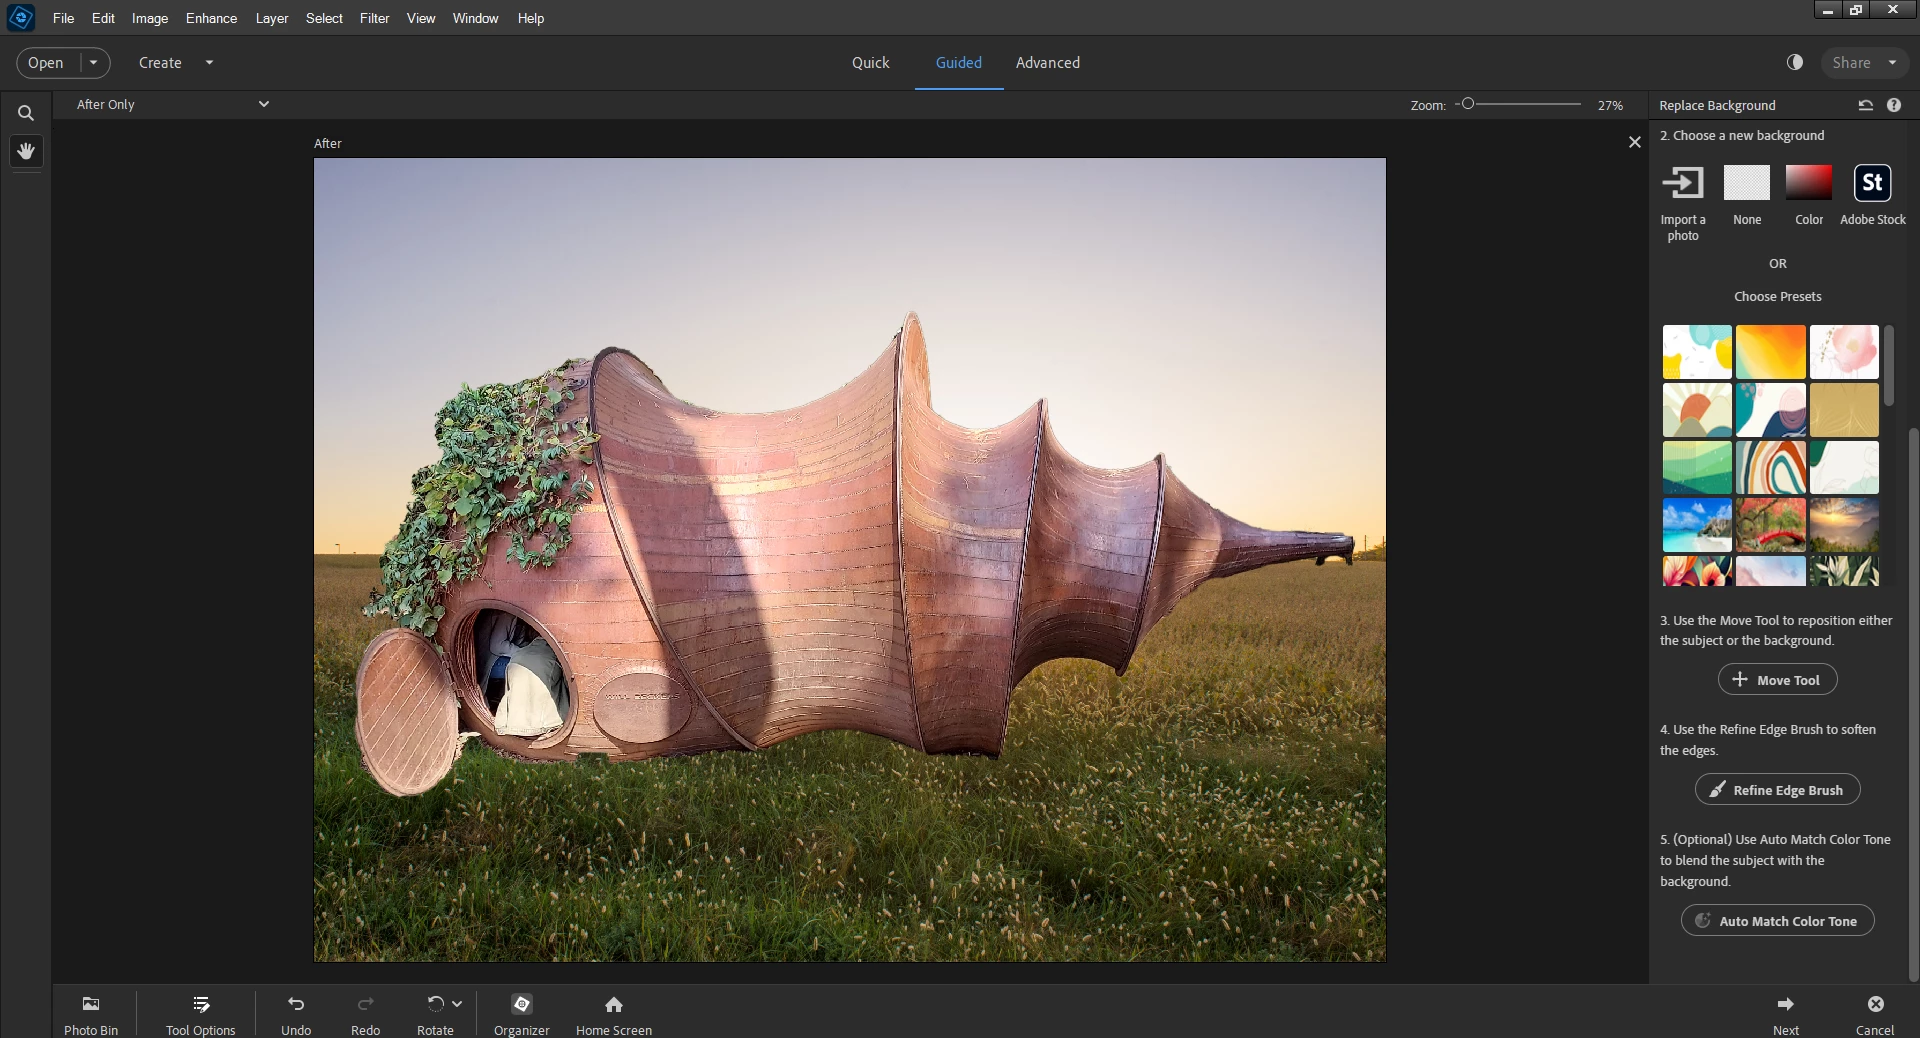Click the Import a photo icon

tap(1682, 184)
